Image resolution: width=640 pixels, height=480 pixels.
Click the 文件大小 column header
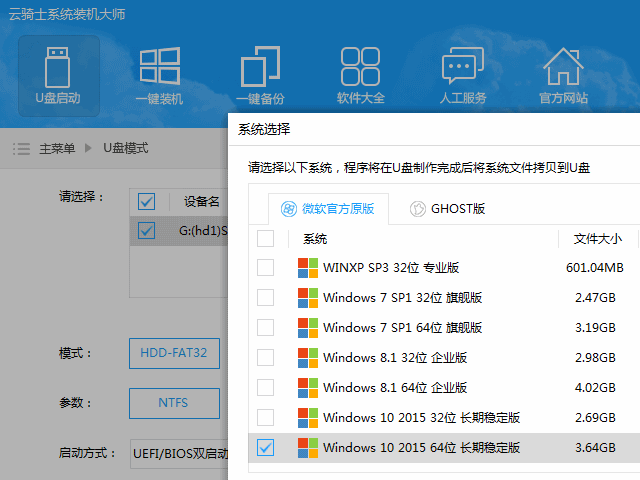598,239
